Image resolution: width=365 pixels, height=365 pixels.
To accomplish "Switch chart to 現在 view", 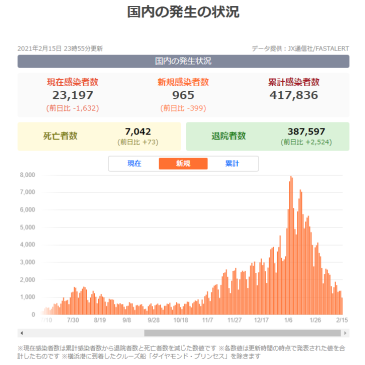I will (x=134, y=163).
